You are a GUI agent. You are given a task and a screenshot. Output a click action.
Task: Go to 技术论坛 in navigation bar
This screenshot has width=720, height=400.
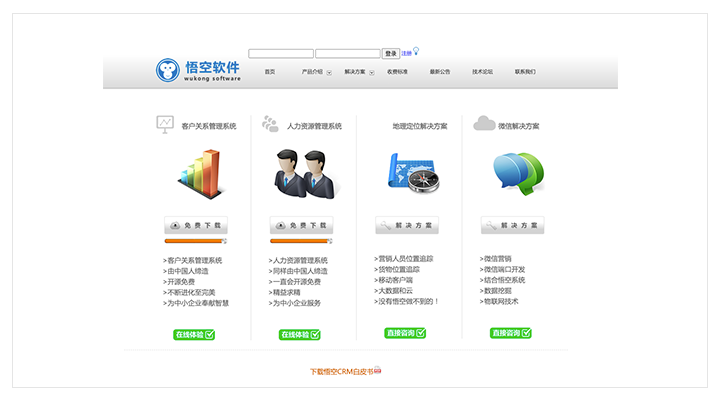[483, 72]
